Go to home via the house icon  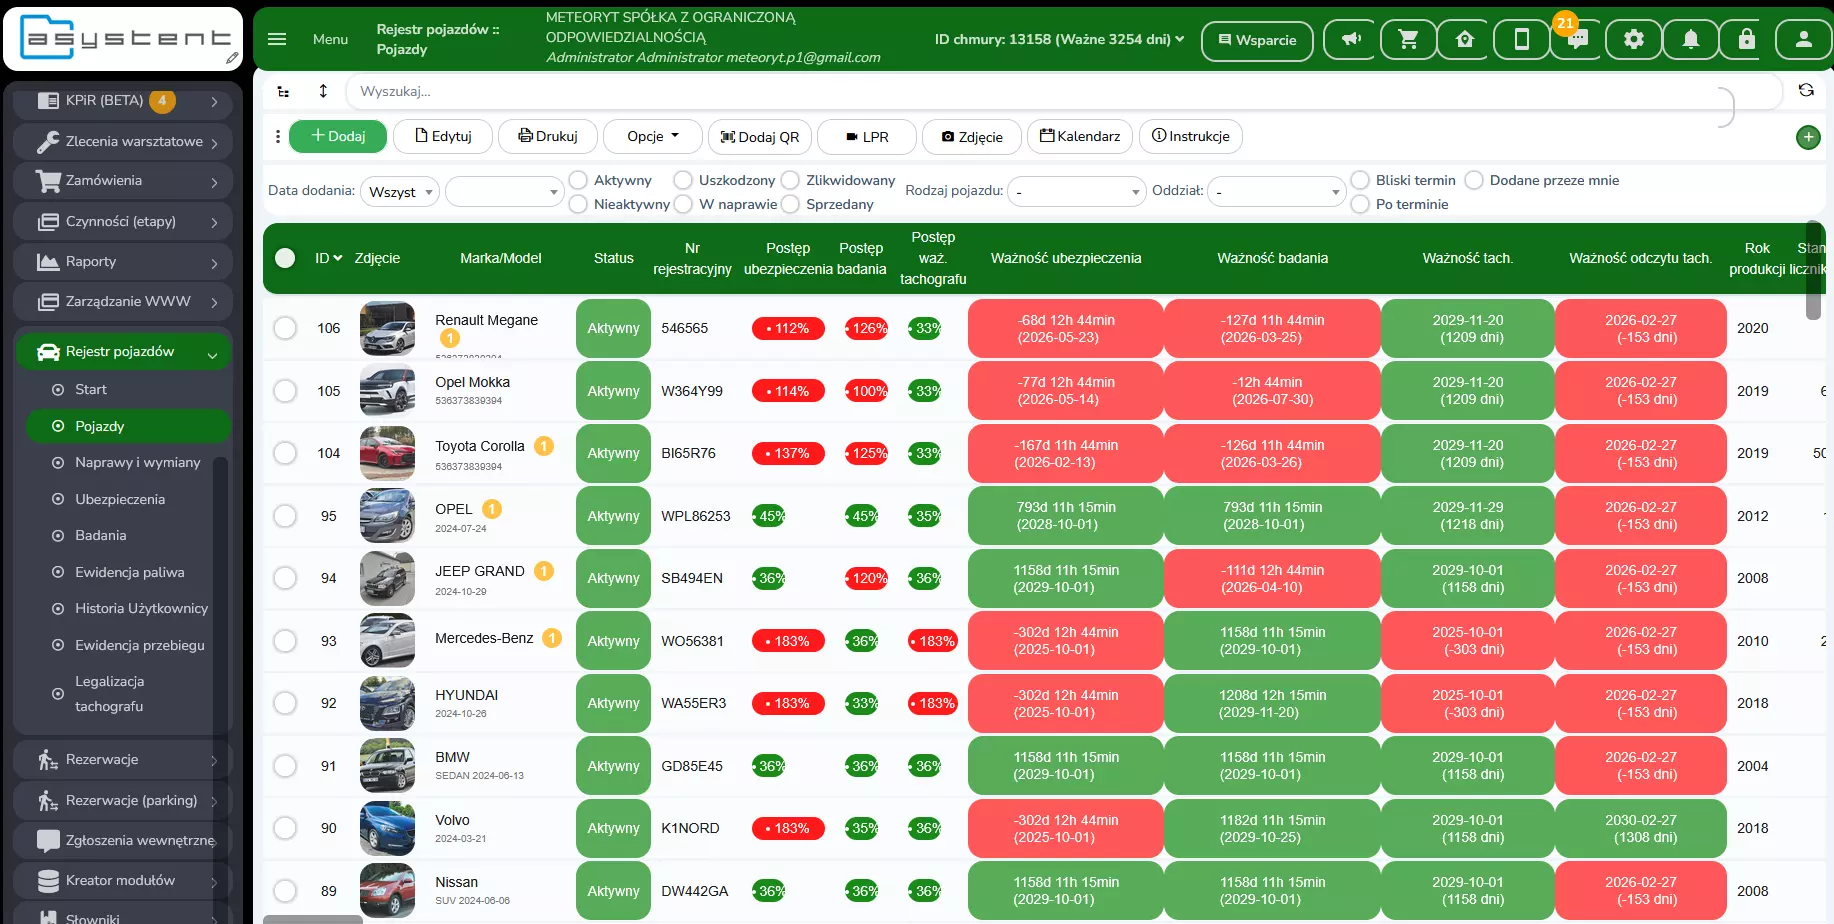(x=1465, y=40)
